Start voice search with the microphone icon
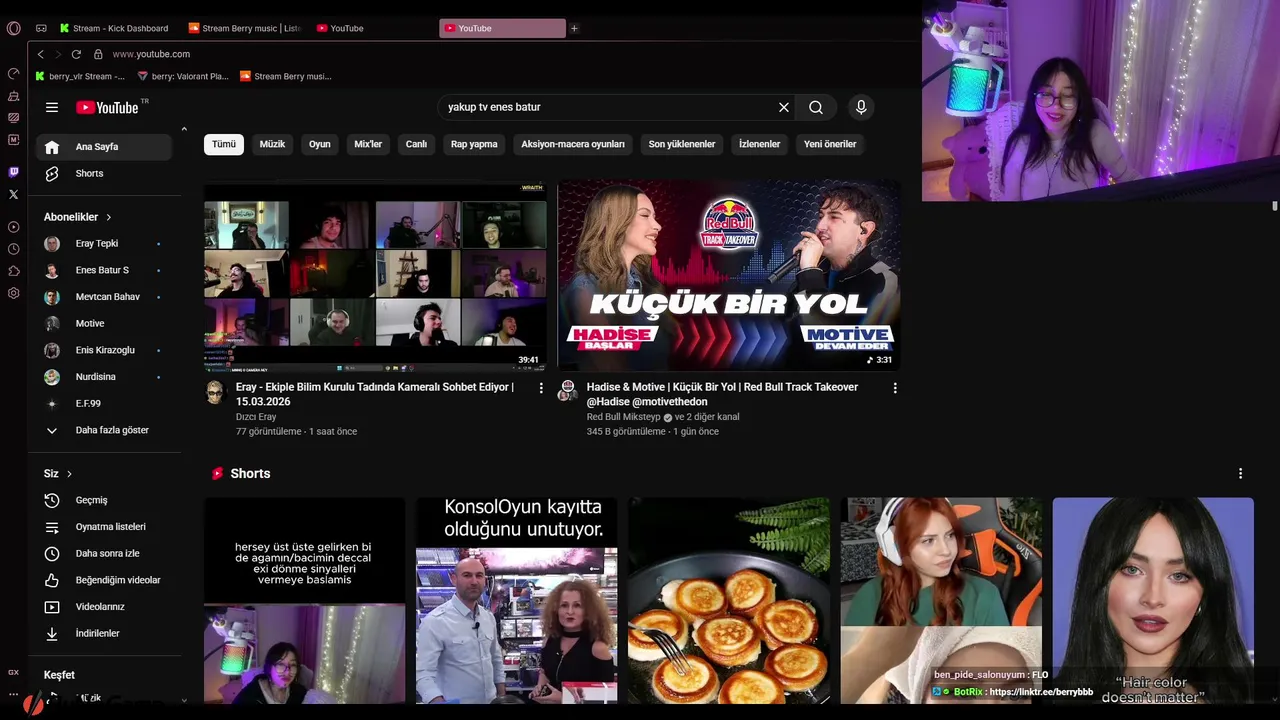 pos(861,107)
